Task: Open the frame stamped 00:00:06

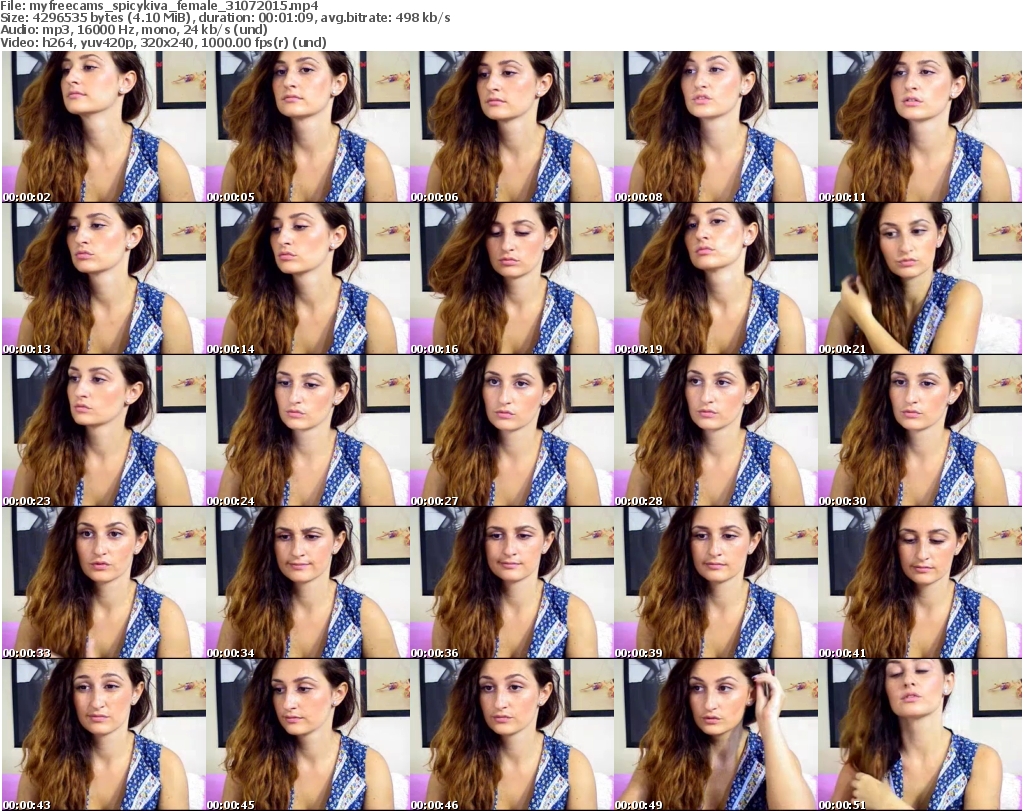Action: 511,127
